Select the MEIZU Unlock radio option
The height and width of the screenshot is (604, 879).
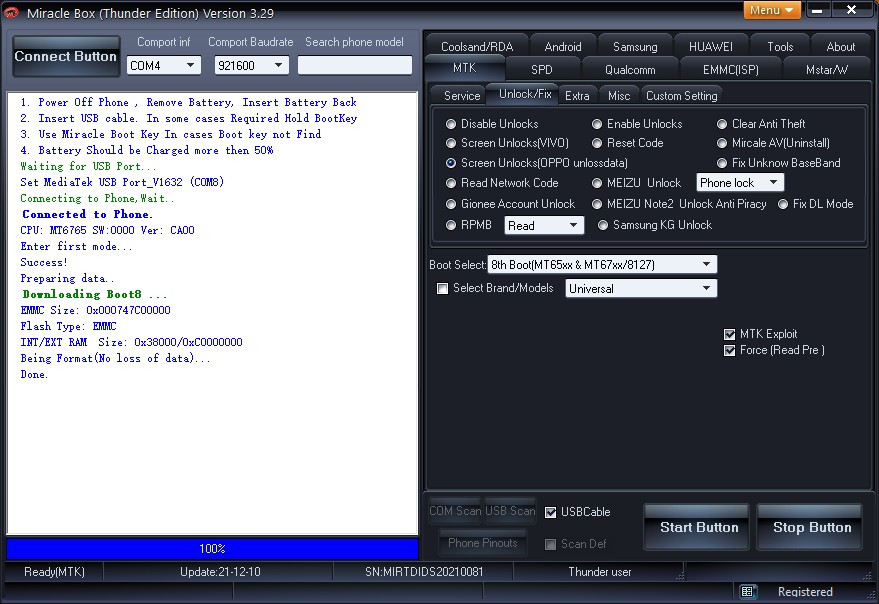click(x=597, y=183)
